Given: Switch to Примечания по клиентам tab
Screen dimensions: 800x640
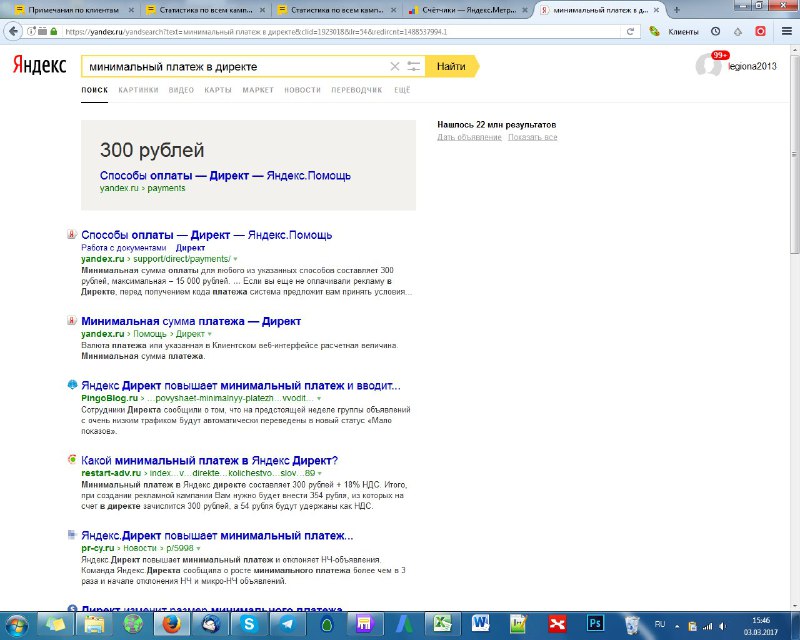Looking at the screenshot, I should (72, 10).
